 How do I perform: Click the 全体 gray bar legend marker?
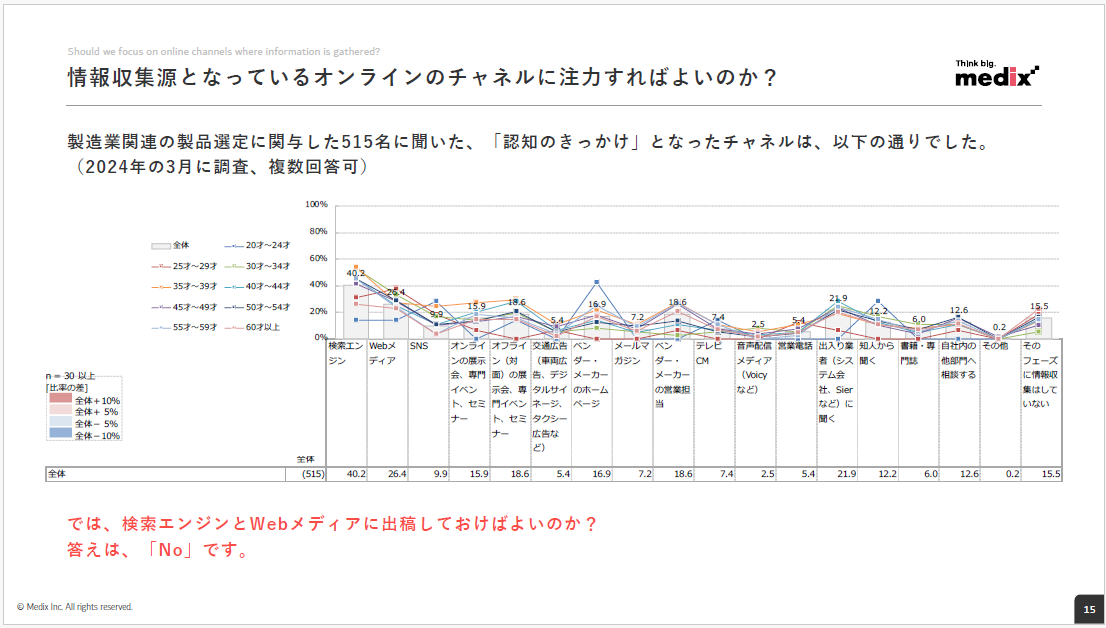(x=160, y=245)
